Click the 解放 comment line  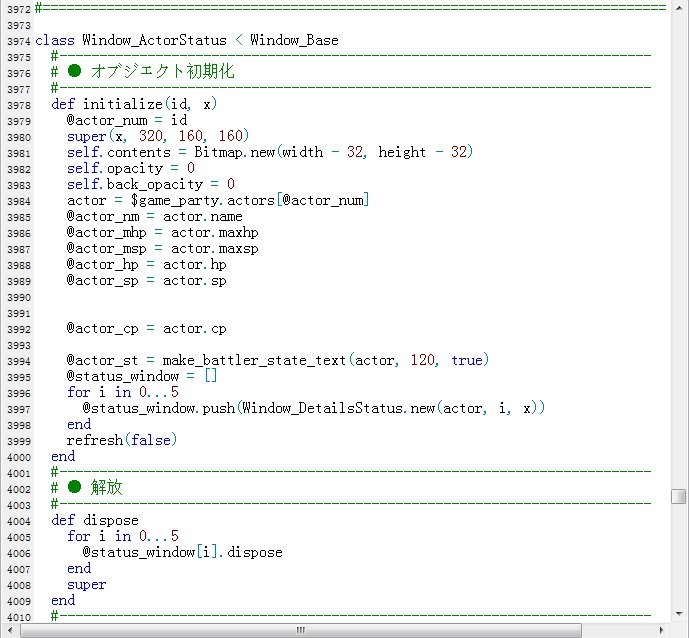[87, 488]
